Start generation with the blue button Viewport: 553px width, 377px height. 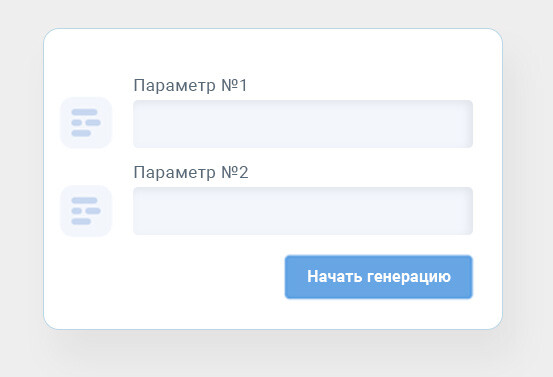click(379, 277)
